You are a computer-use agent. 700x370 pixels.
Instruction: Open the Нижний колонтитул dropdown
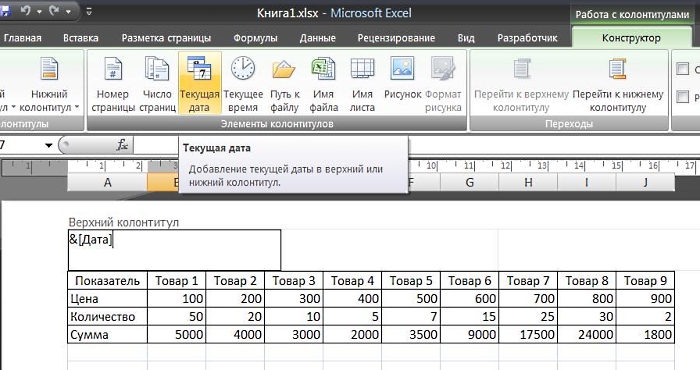49,84
